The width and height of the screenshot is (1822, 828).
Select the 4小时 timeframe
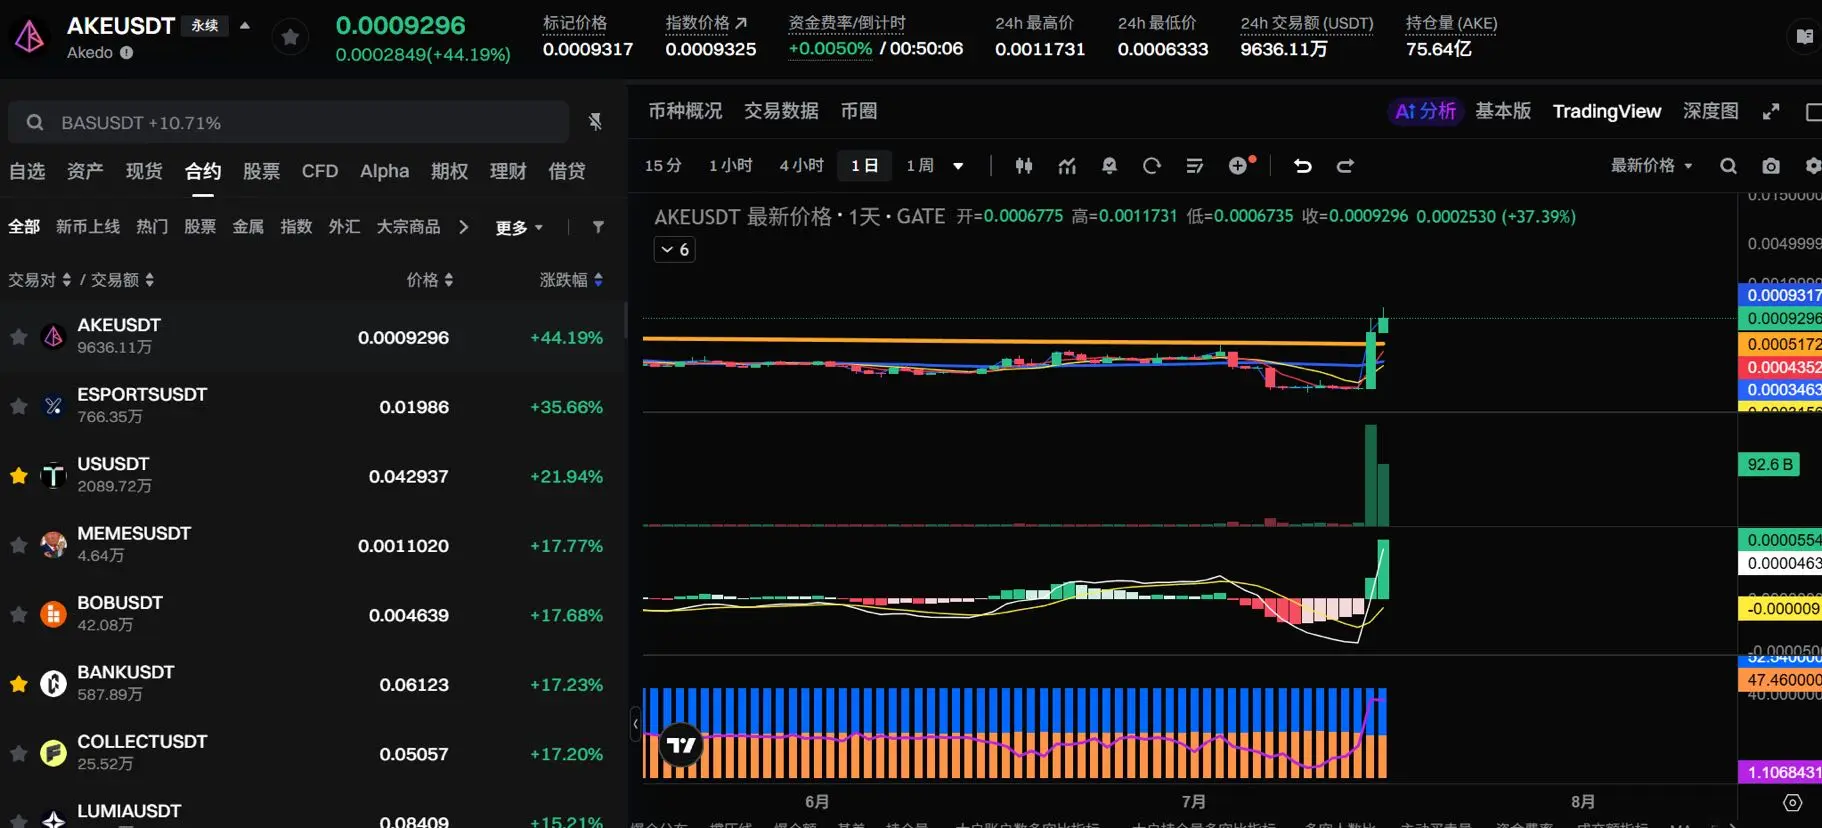pos(801,166)
